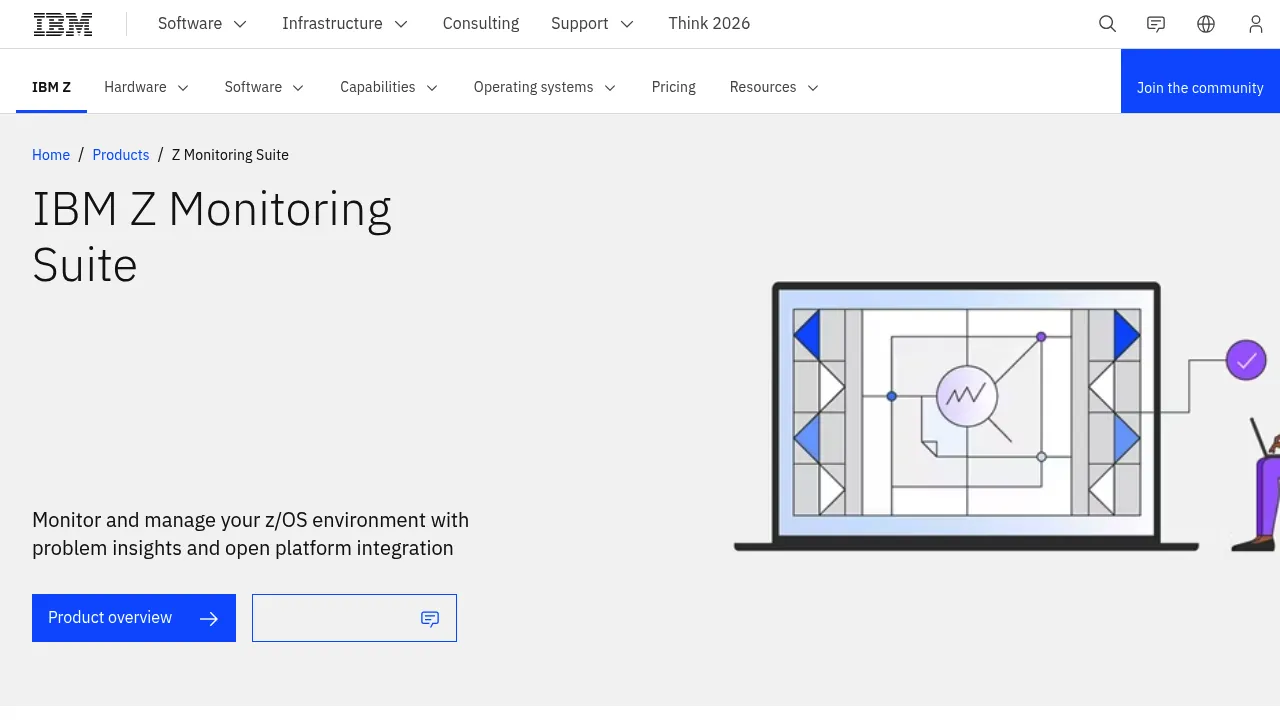This screenshot has height=720, width=1280.
Task: Go to the Products breadcrumb link
Action: coord(121,155)
